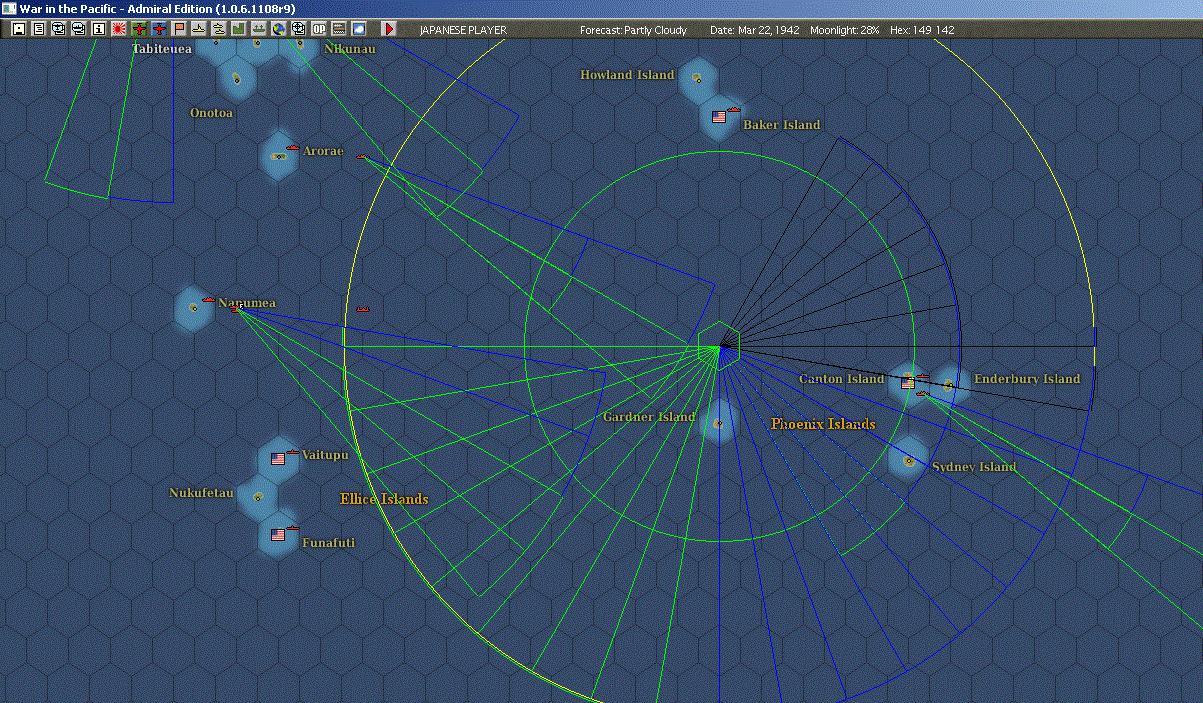The image size is (1203, 703).
Task: Select the Gardner Island base hex
Action: coord(717,423)
